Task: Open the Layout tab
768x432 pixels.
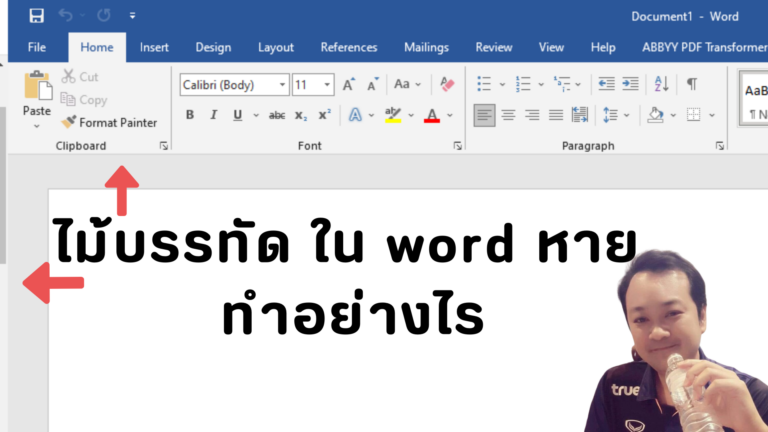Action: (x=276, y=47)
